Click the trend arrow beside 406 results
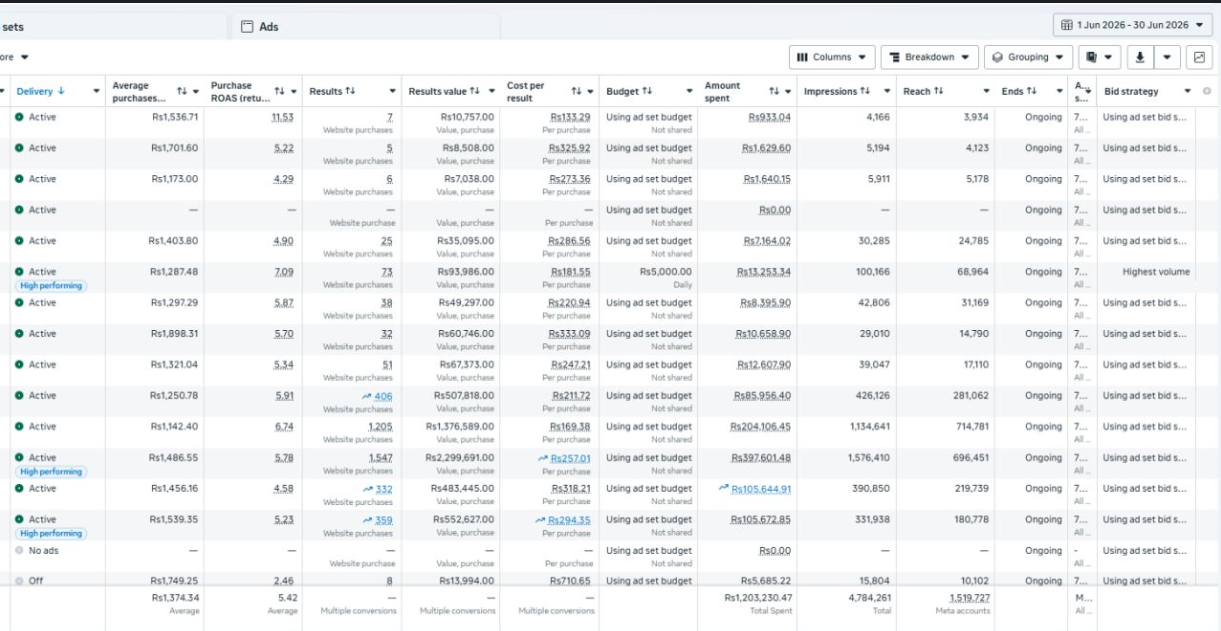 [367, 396]
